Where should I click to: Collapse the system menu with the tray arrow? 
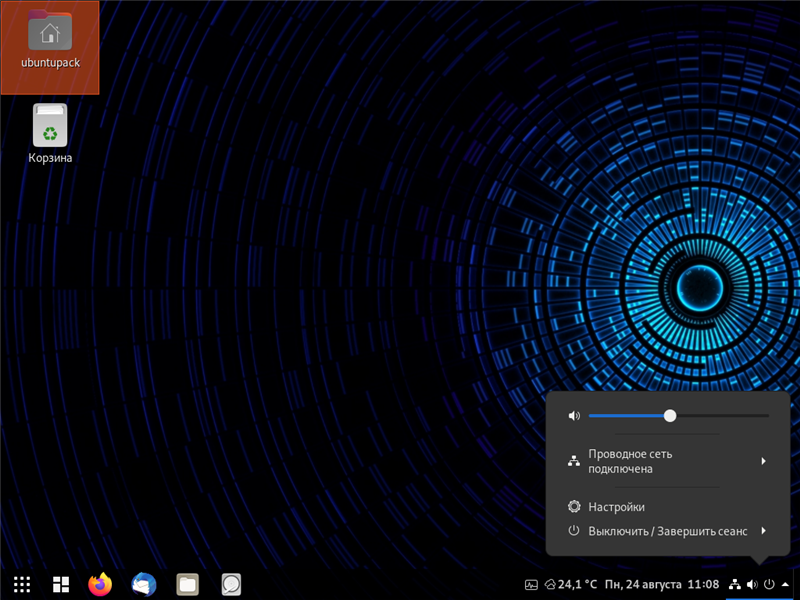click(x=786, y=584)
